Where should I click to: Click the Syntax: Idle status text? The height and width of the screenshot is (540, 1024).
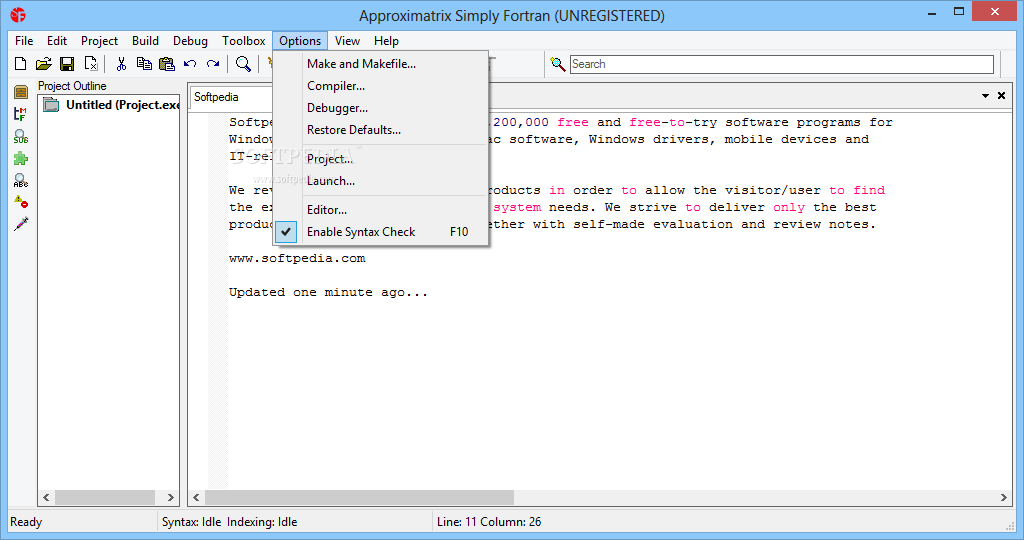pos(191,522)
